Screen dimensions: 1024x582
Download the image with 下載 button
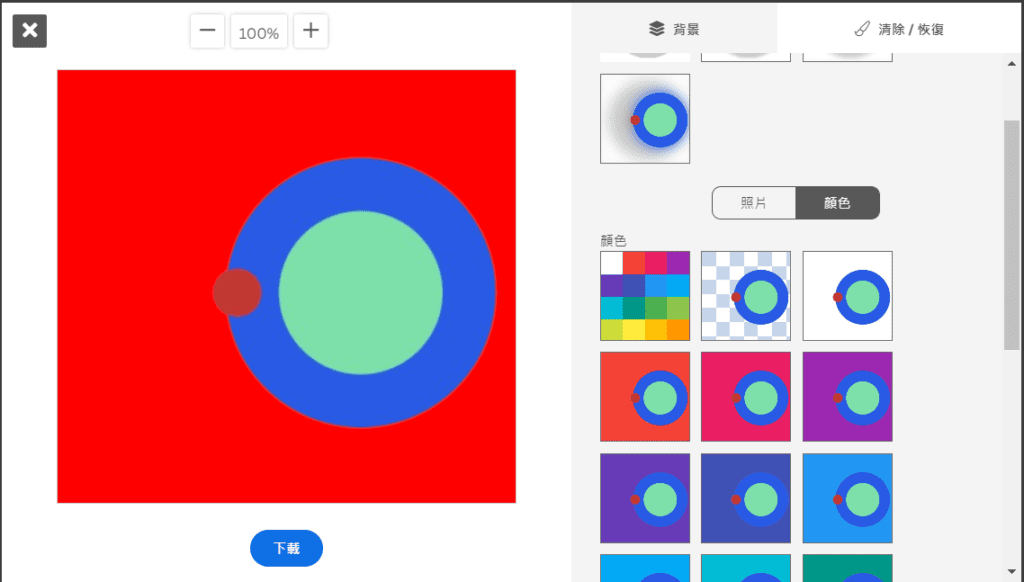(x=286, y=548)
